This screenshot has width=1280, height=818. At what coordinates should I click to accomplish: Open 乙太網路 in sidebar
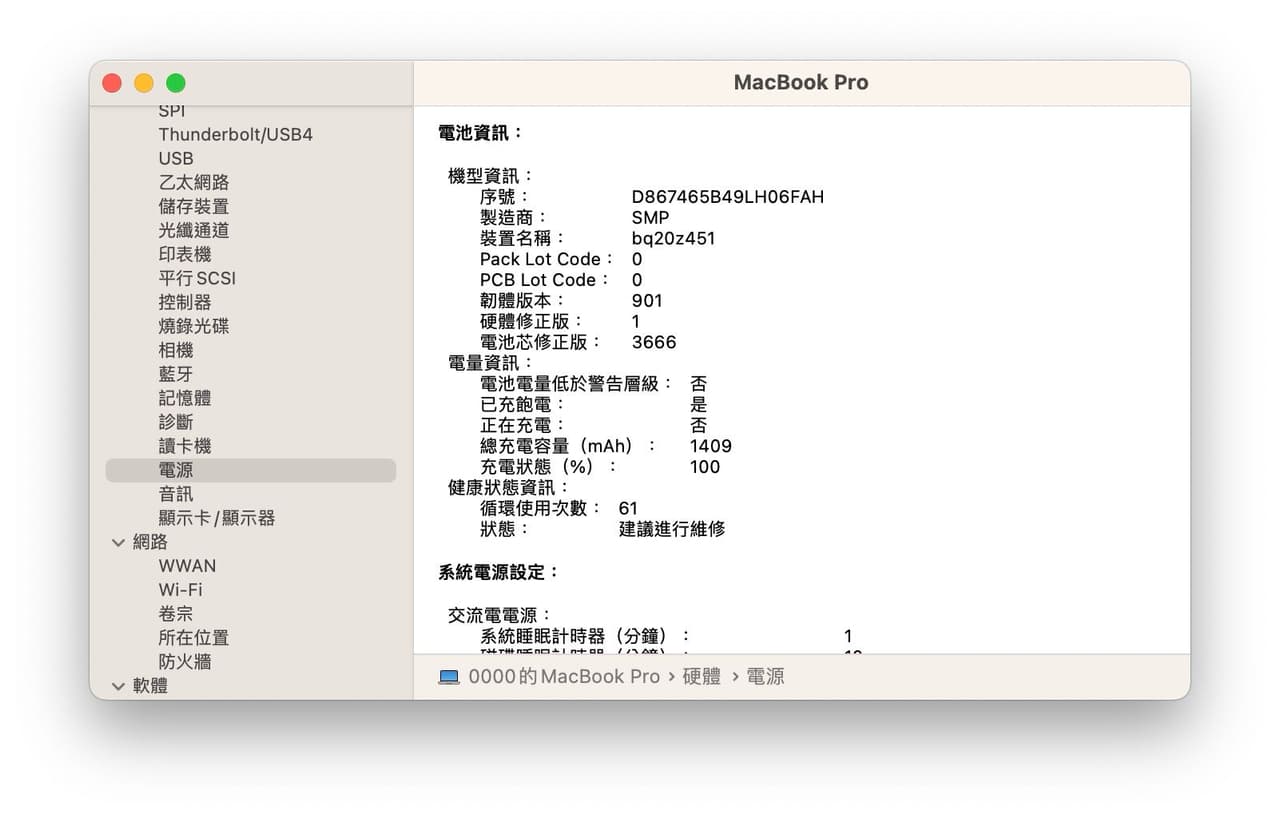194,182
